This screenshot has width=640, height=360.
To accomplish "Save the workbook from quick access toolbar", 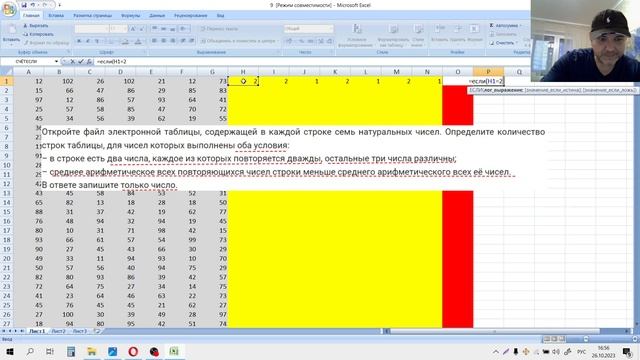I will pos(24,5).
